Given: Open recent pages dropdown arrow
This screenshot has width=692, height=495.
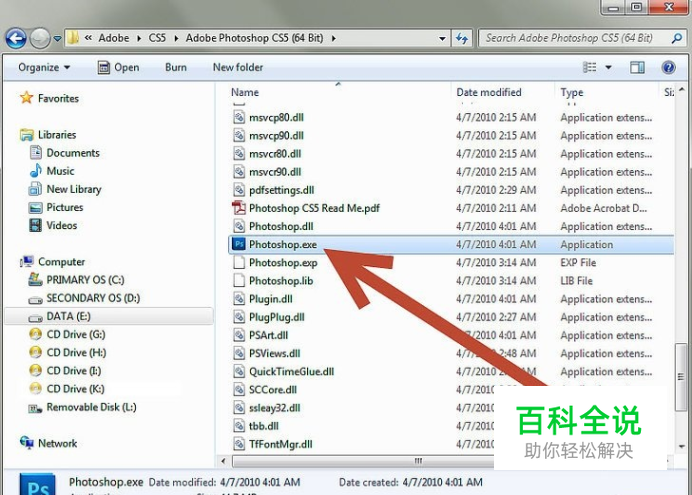Looking at the screenshot, I should pos(57,39).
